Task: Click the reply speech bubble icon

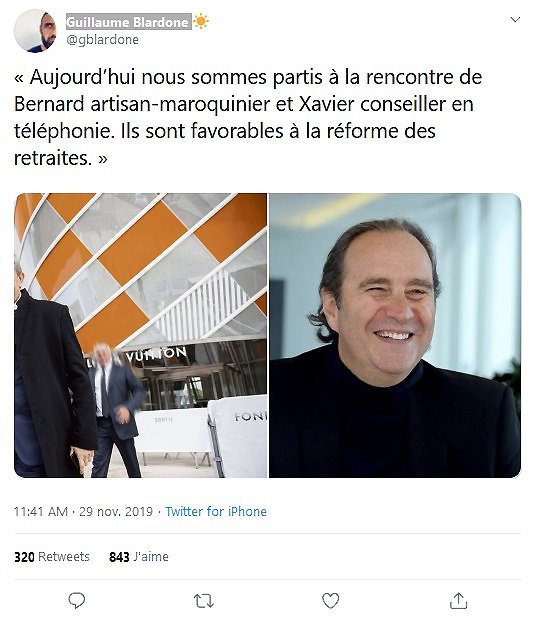Action: [x=76, y=600]
